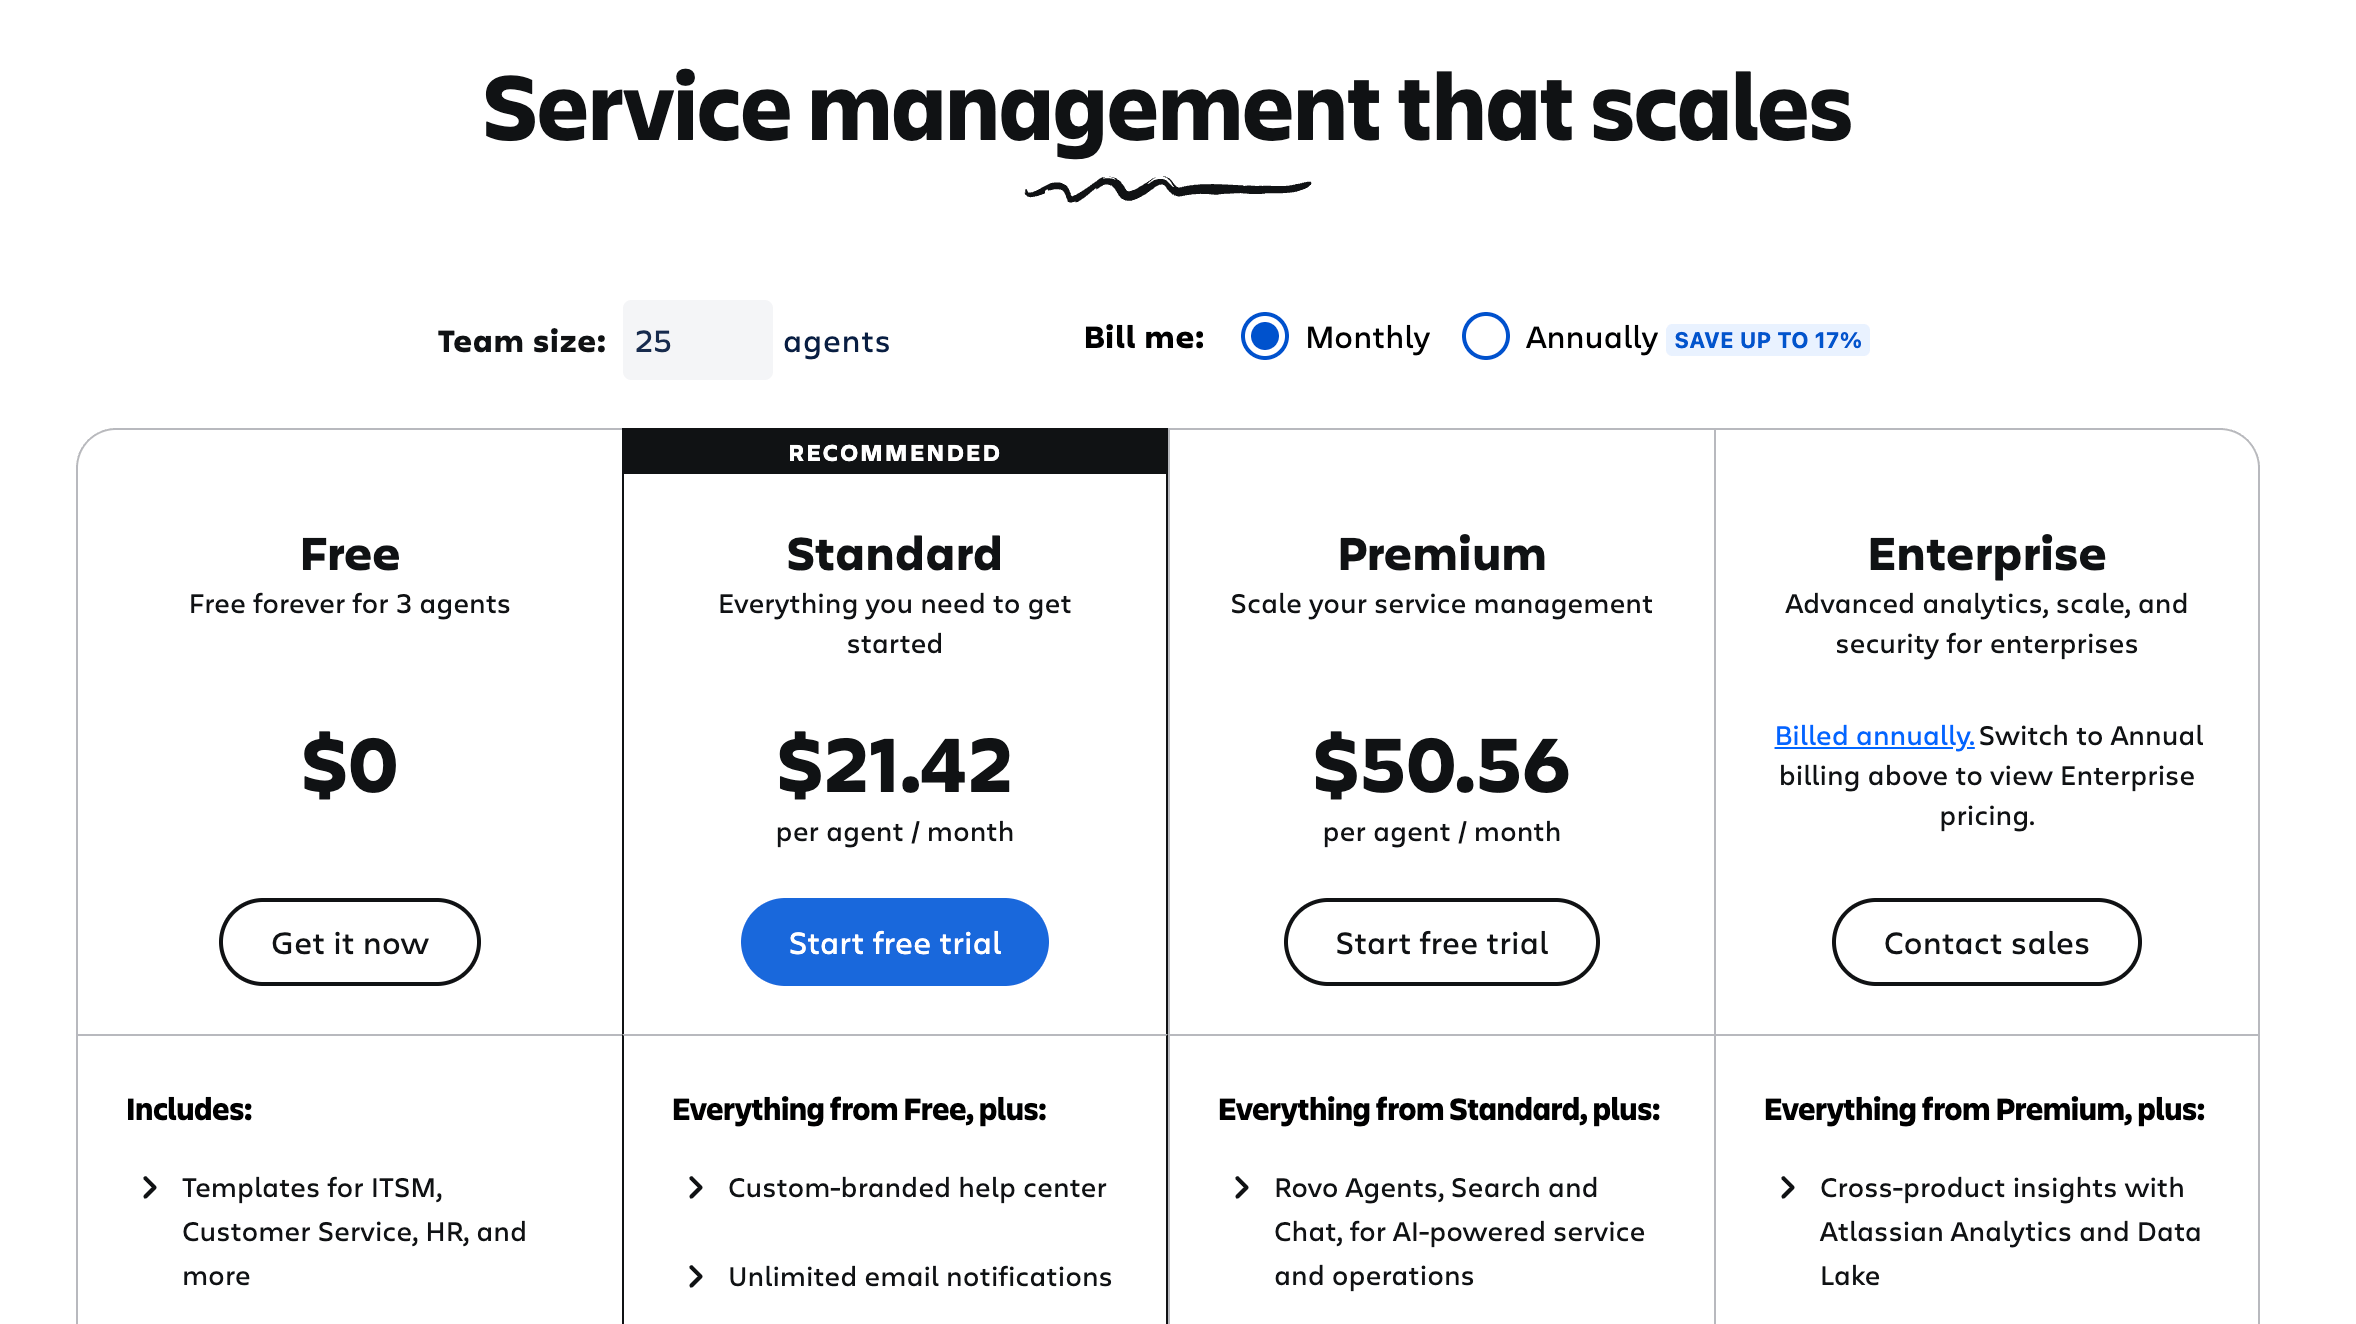The image size is (2356, 1324).
Task: Select the Monthly billing option
Action: [1264, 338]
